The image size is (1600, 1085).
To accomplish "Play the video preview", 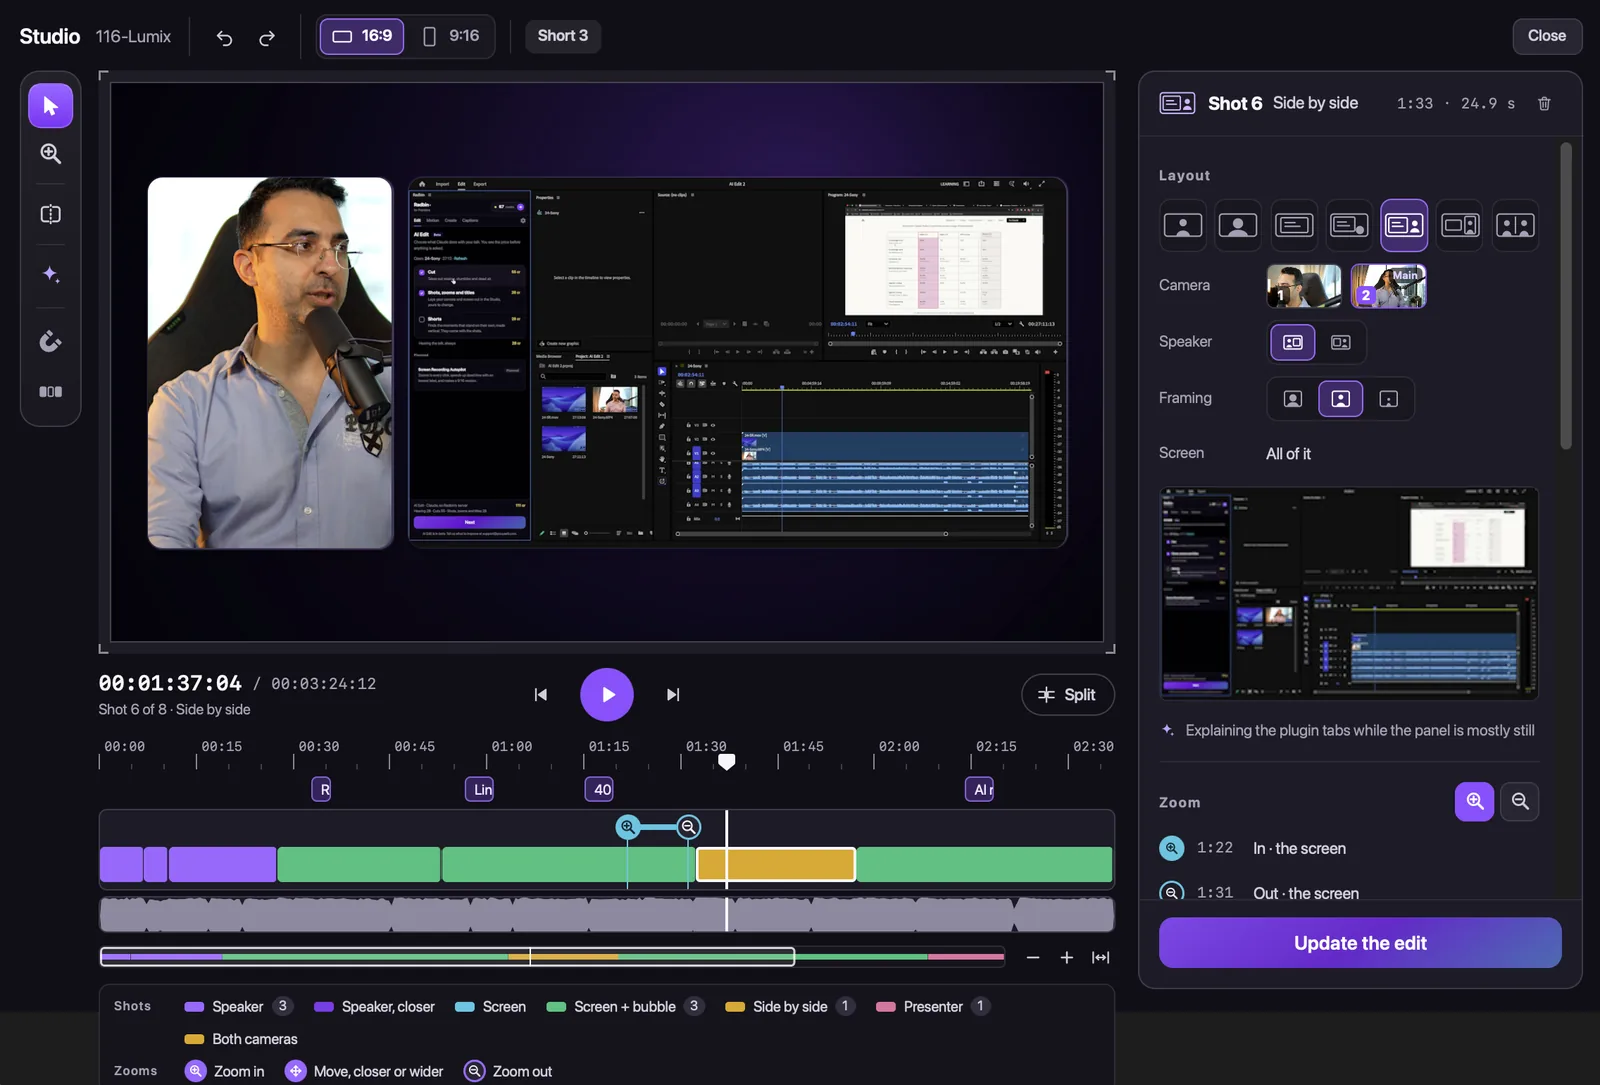I will point(607,694).
